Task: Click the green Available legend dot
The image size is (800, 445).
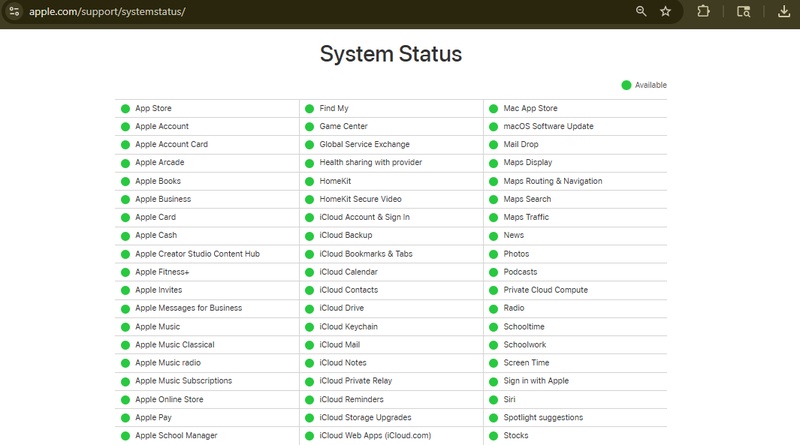Action: tap(626, 85)
